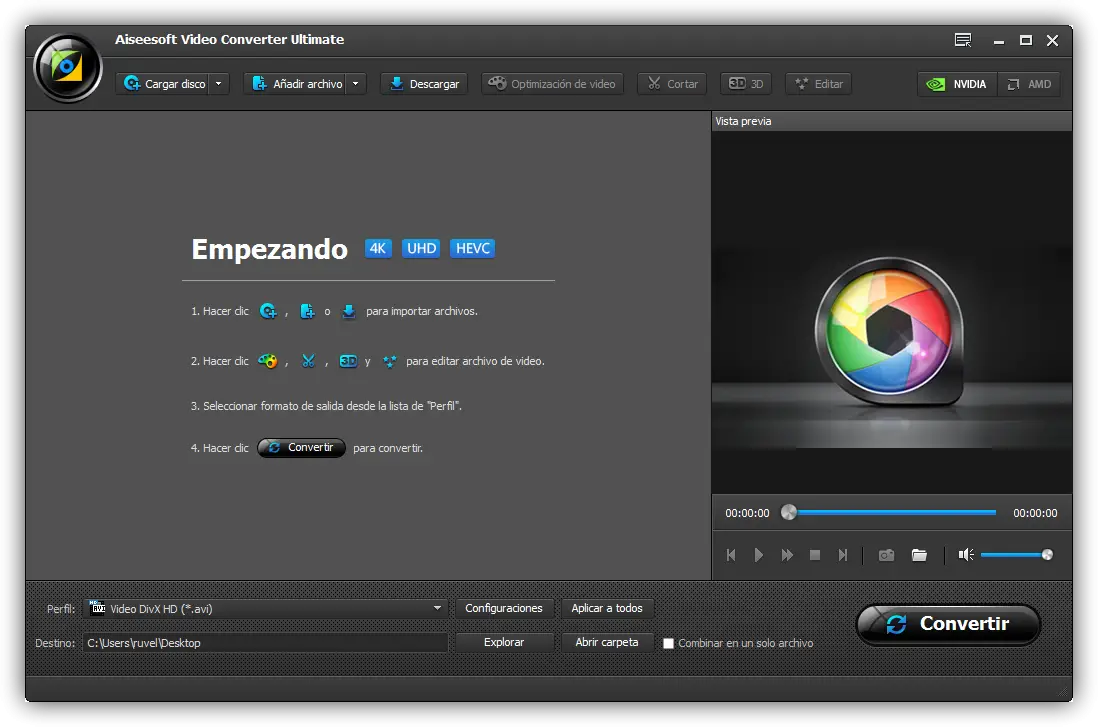The height and width of the screenshot is (727, 1098).
Task: Click the download icon in step 1
Action: click(349, 311)
